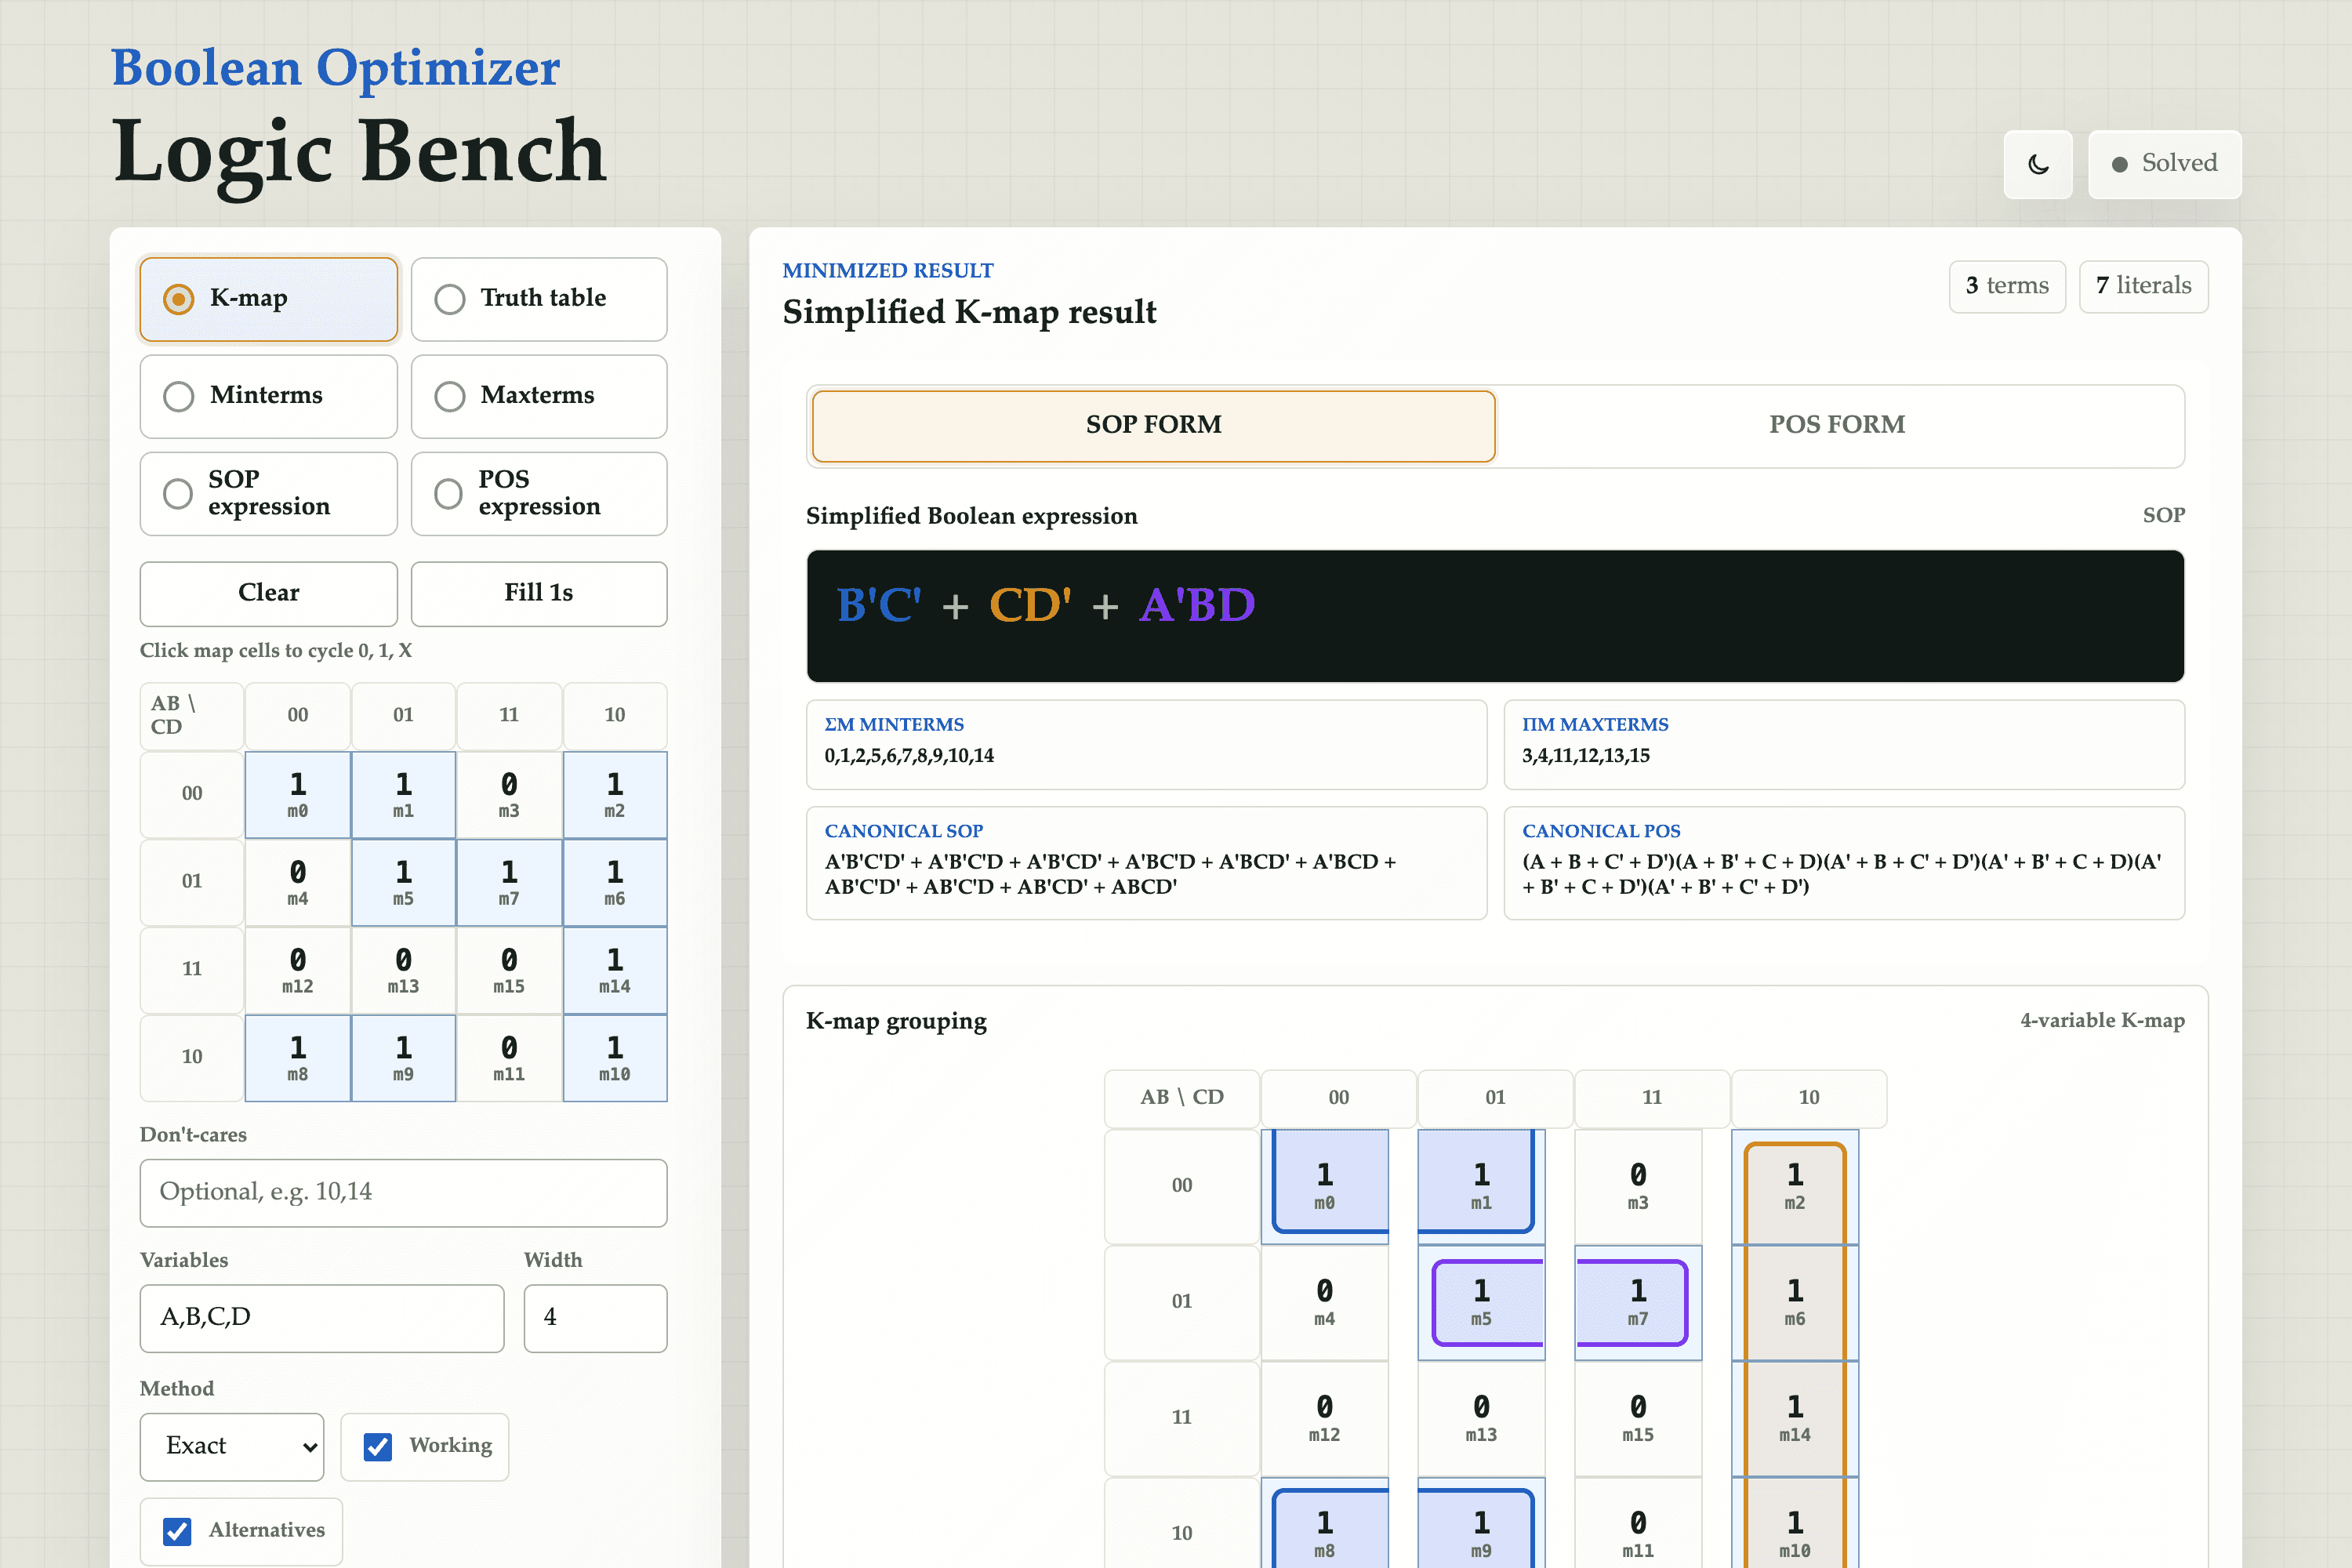Click the 7 literals badge

(2143, 286)
